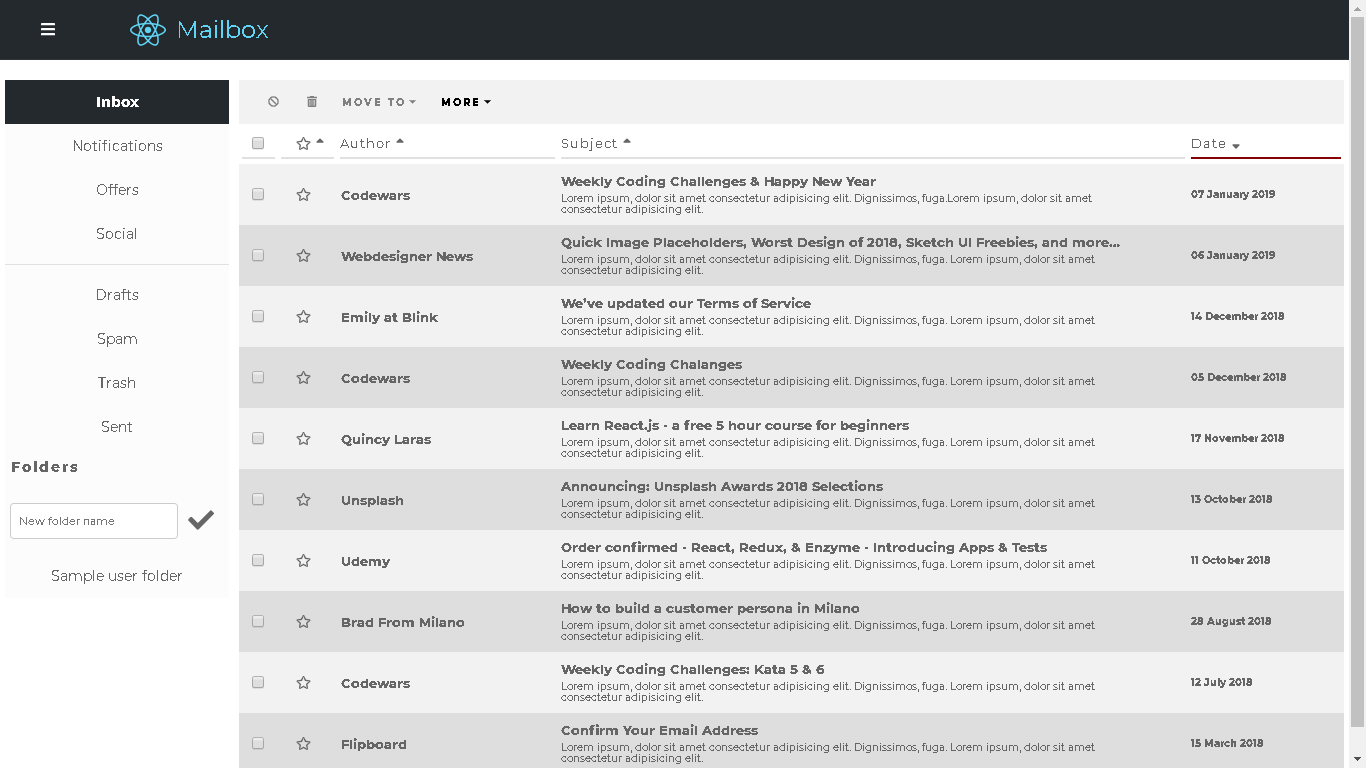Open How to build a customer persona email

pos(710,608)
